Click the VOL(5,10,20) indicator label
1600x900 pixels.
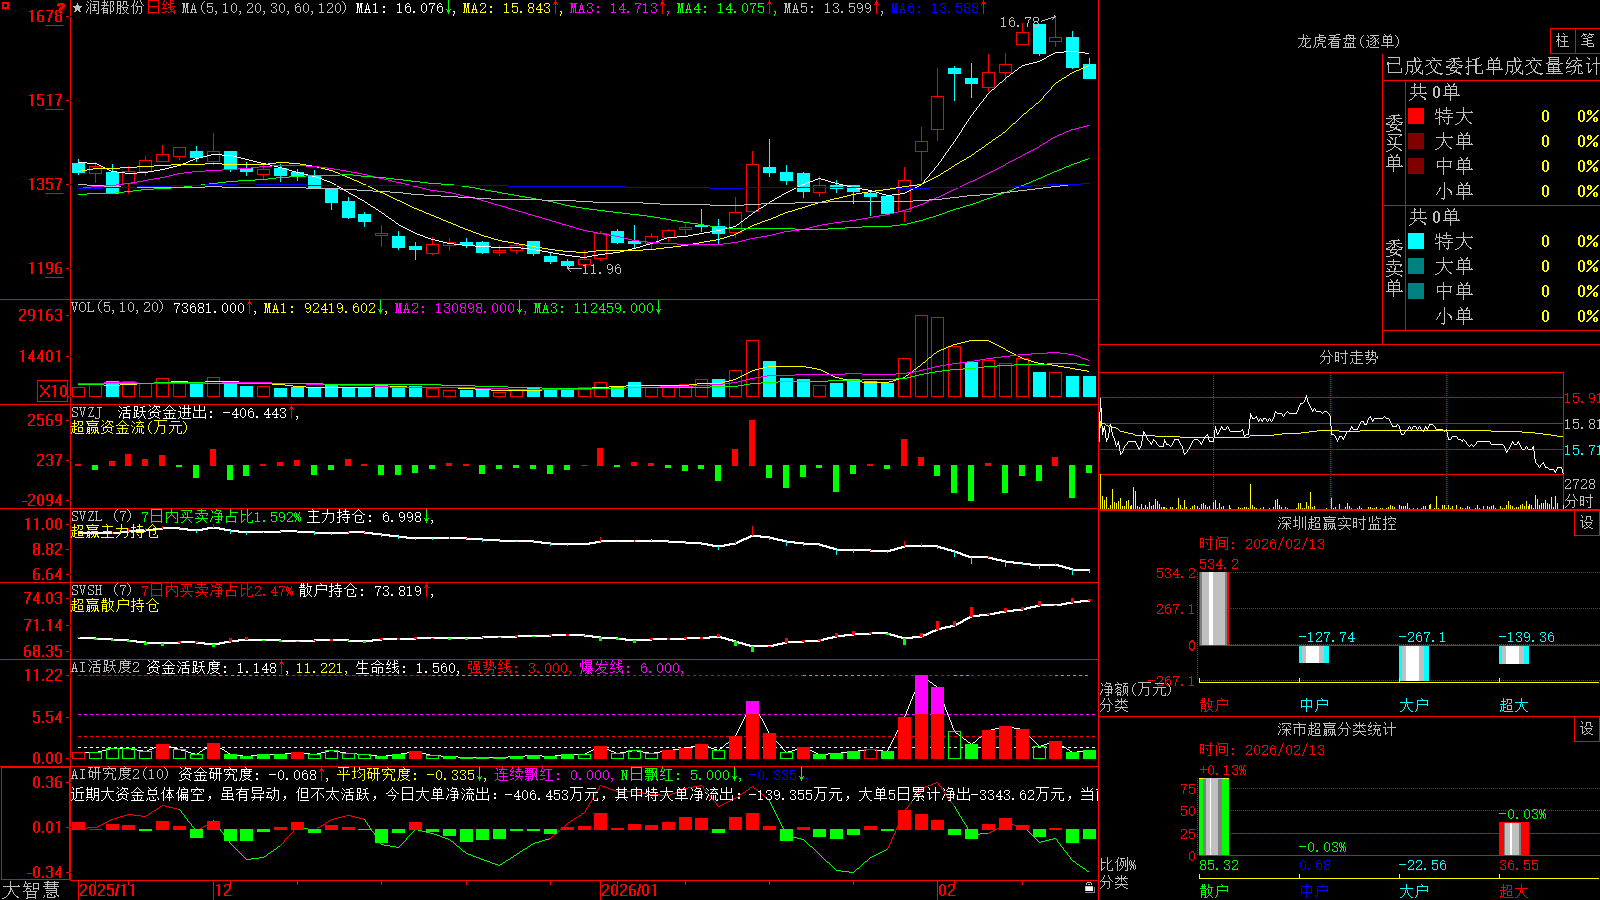coord(117,308)
